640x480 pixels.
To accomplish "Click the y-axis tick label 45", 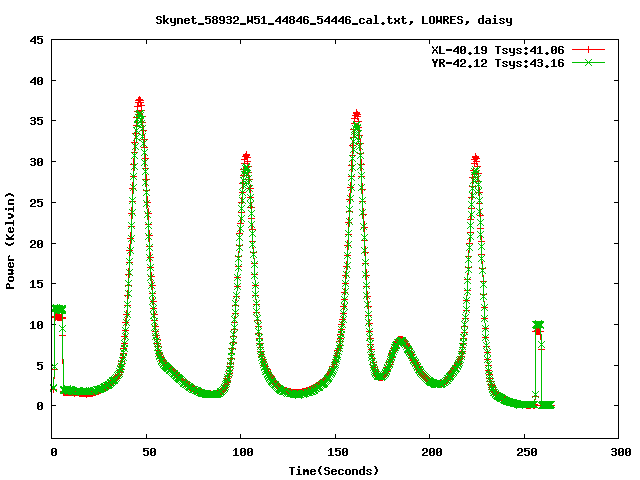I will tap(36, 40).
